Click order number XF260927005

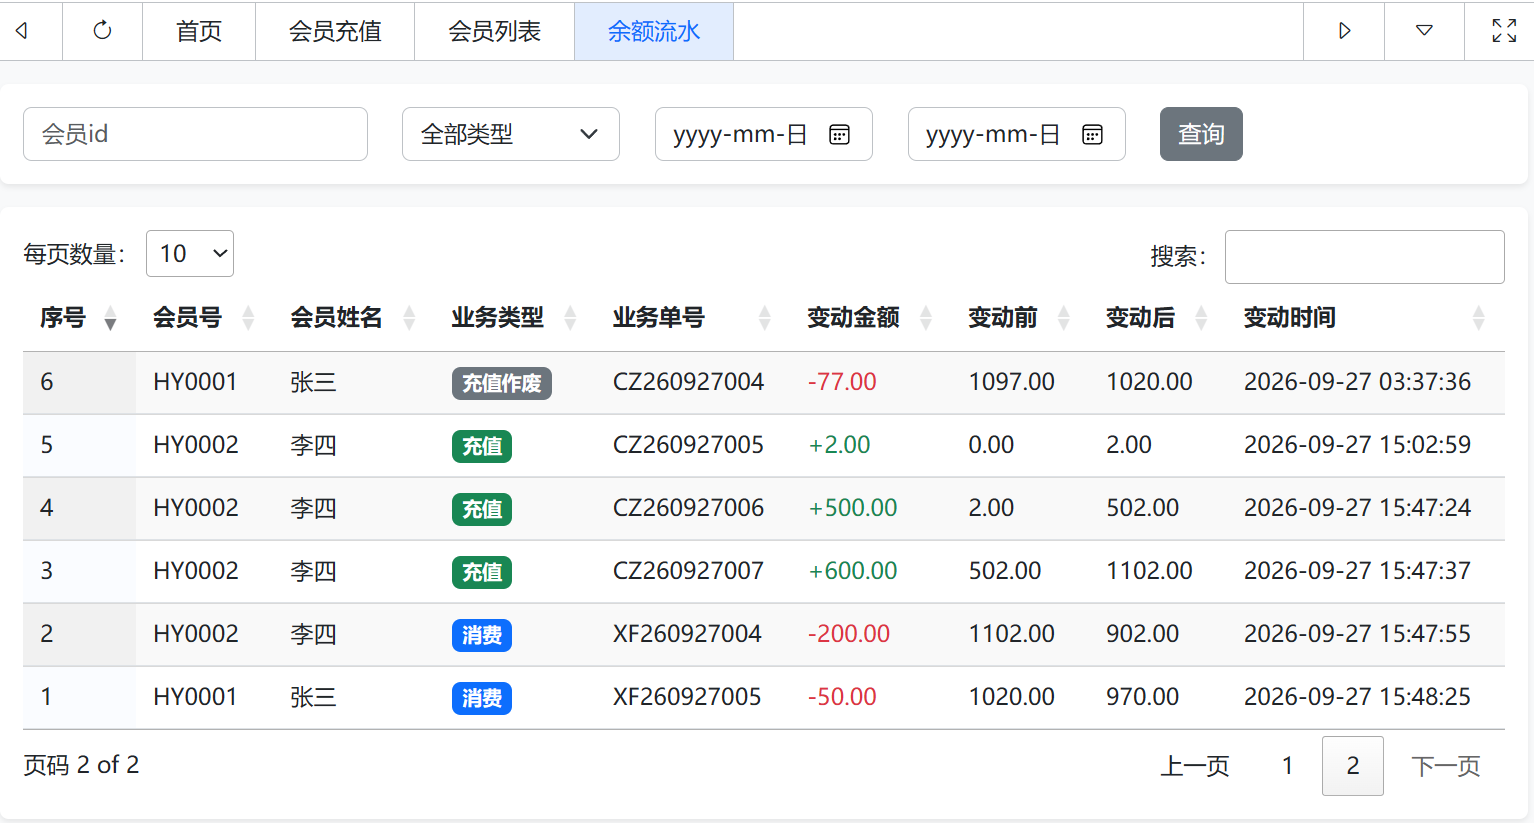(x=687, y=697)
